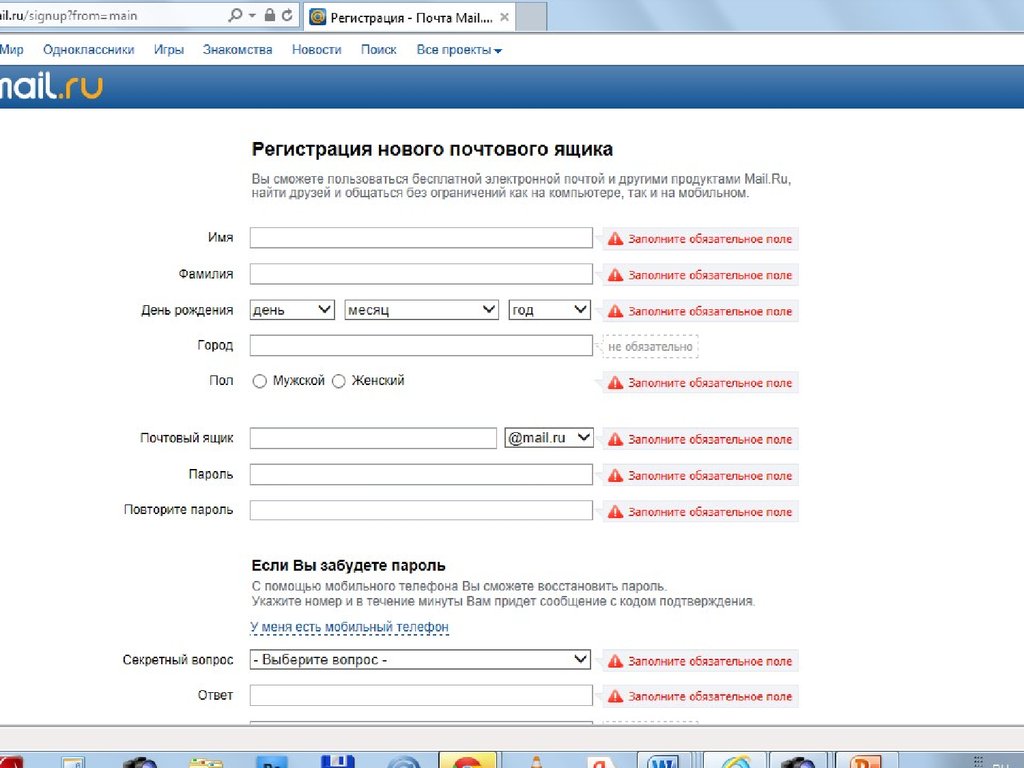
Task: Click the security lock icon in address bar
Action: click(x=269, y=15)
